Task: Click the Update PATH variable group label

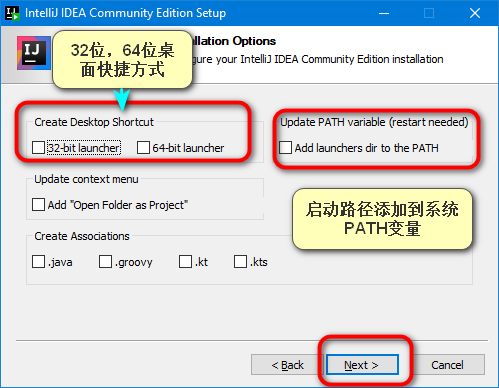Action: tap(374, 122)
